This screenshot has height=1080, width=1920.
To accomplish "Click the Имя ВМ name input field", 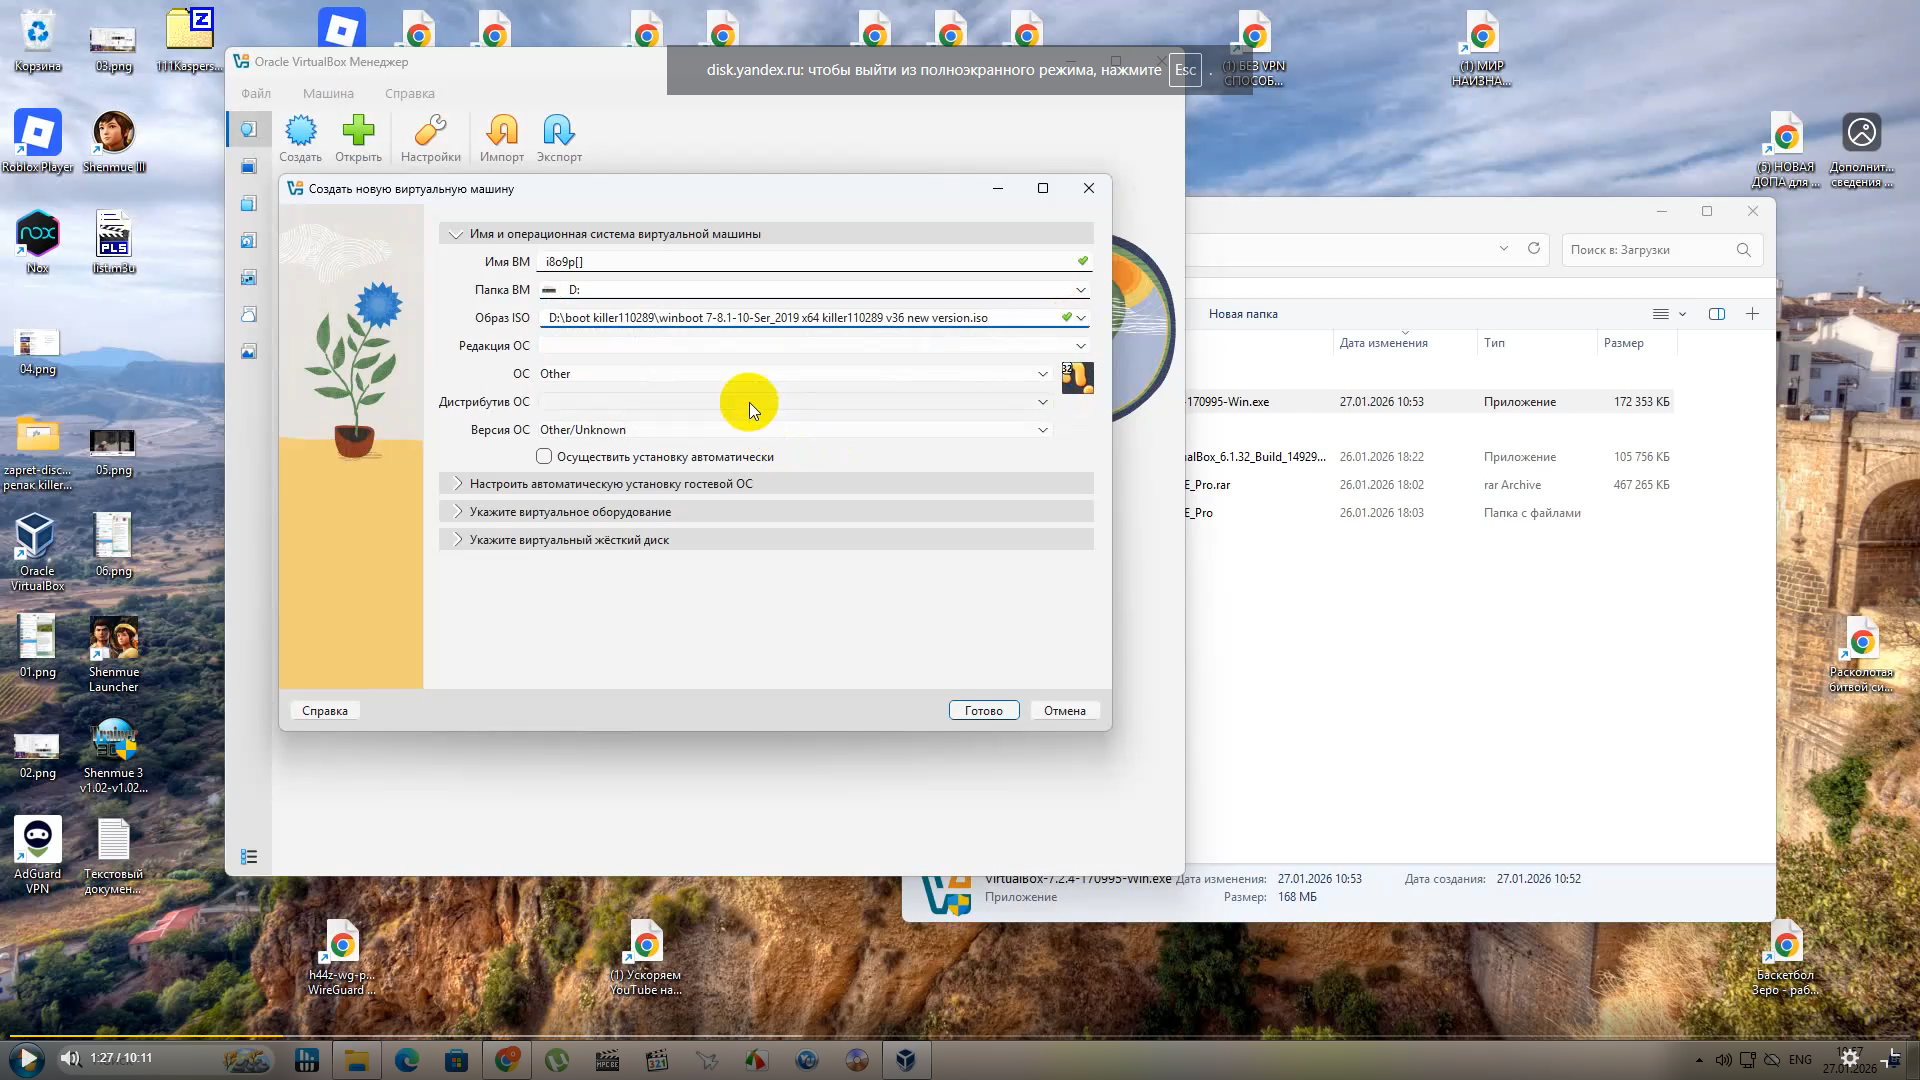I will pos(805,262).
